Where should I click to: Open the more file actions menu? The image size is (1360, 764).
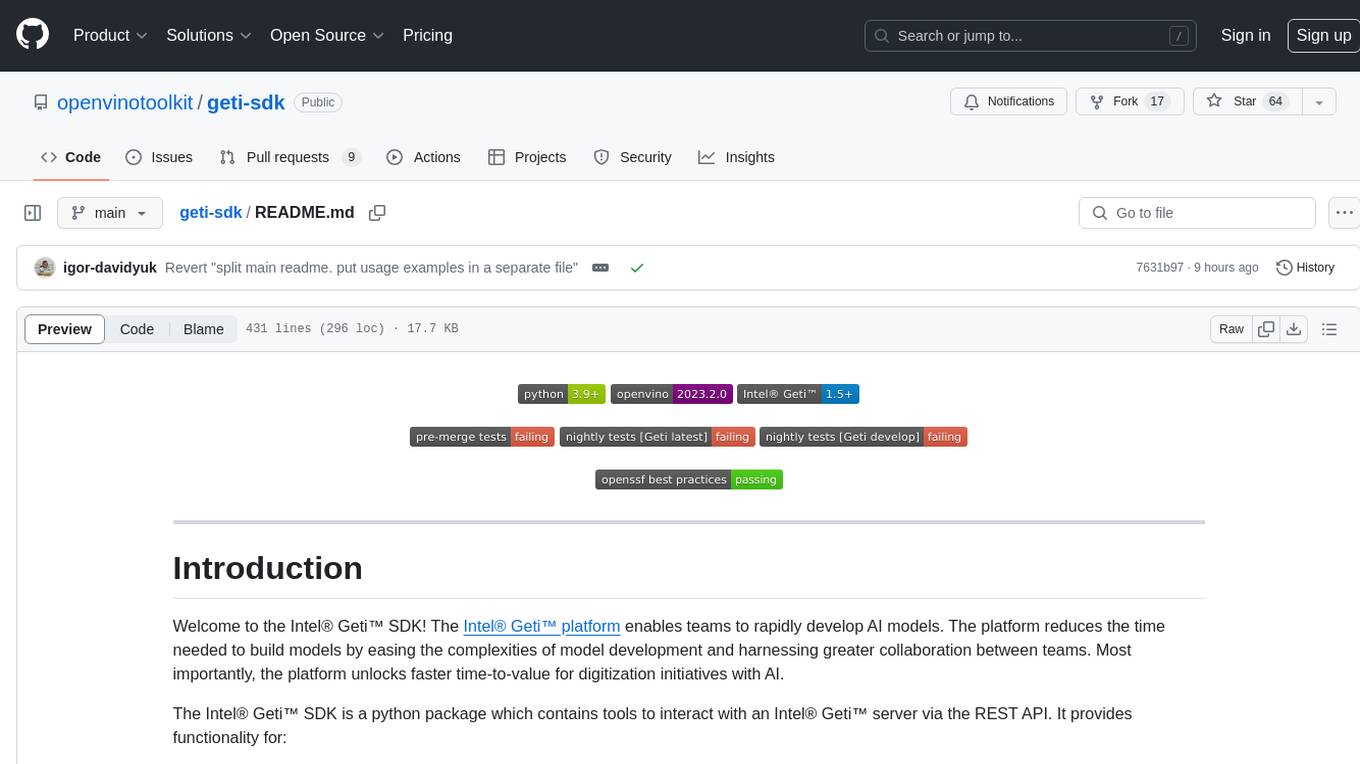(1344, 213)
